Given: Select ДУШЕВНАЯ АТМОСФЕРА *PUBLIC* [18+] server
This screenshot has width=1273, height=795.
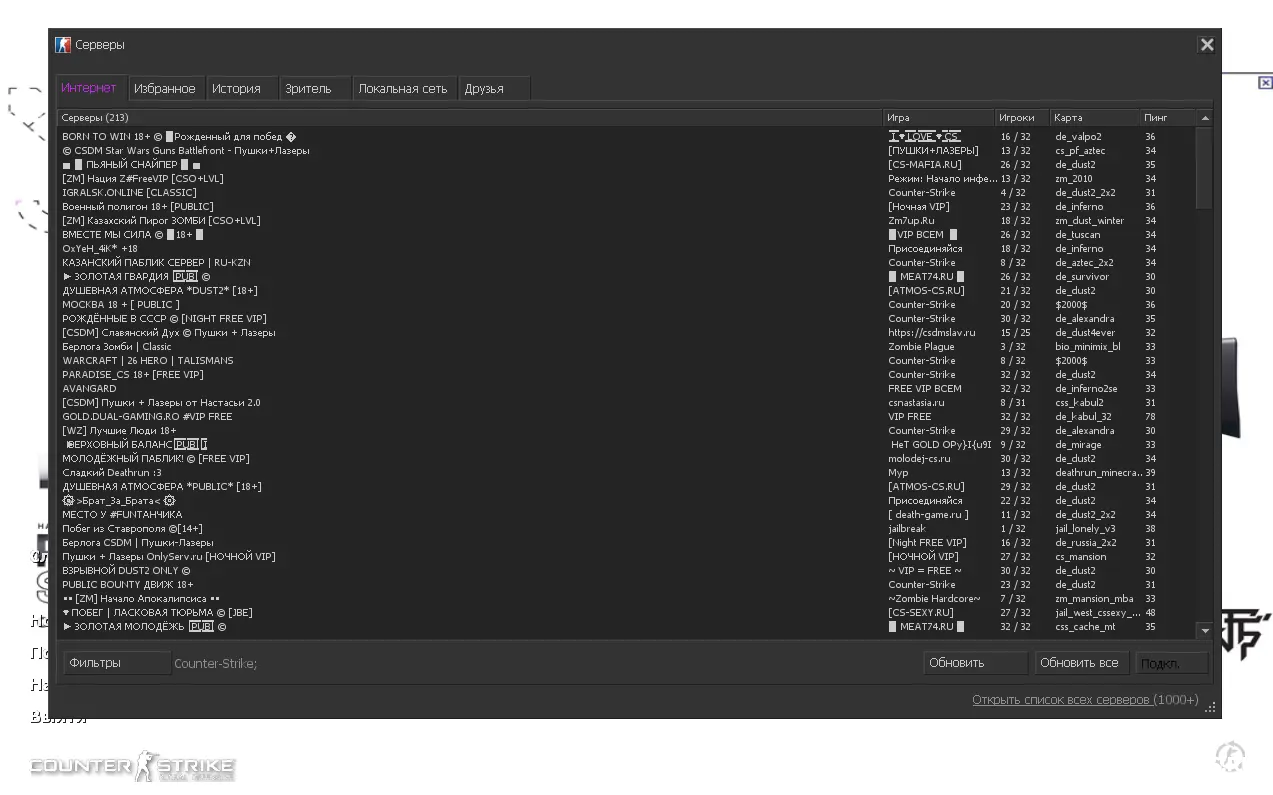Looking at the screenshot, I should [x=627, y=487].
